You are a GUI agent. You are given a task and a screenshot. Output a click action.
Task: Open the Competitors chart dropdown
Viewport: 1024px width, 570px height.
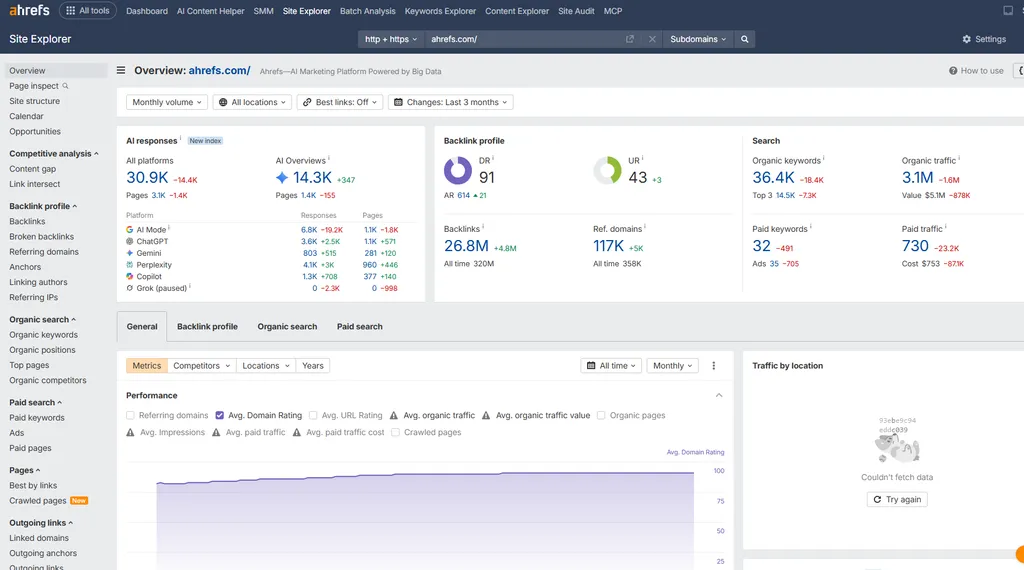coord(202,366)
